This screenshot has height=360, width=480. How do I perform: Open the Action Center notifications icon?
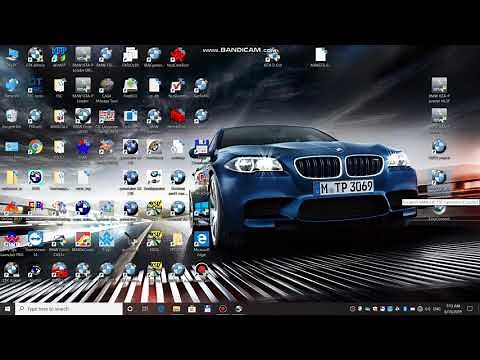coord(470,309)
